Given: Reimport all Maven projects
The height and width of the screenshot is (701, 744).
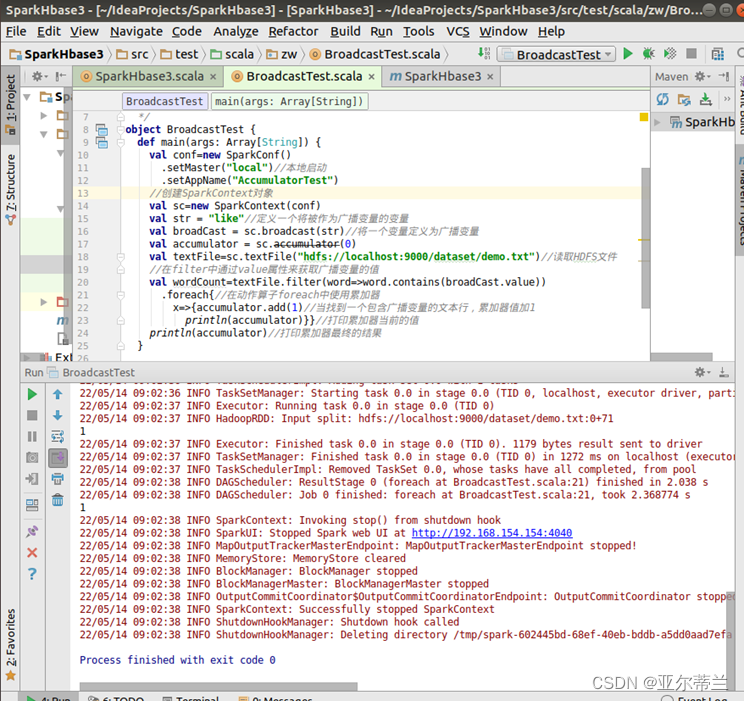Looking at the screenshot, I should tap(662, 99).
